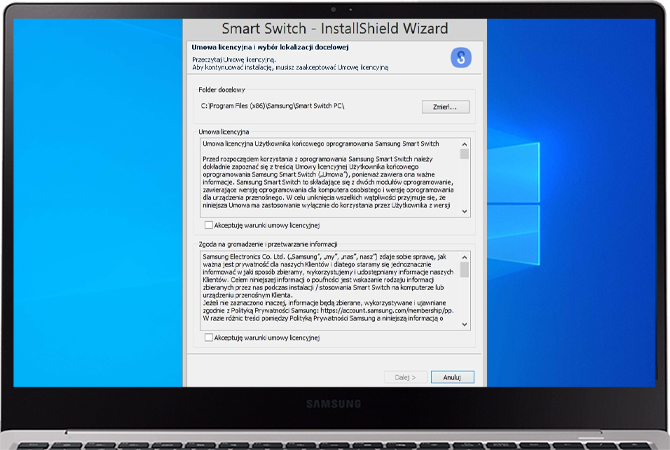Click the Zmień... button for destination folder
670x450 pixels.
[446, 107]
